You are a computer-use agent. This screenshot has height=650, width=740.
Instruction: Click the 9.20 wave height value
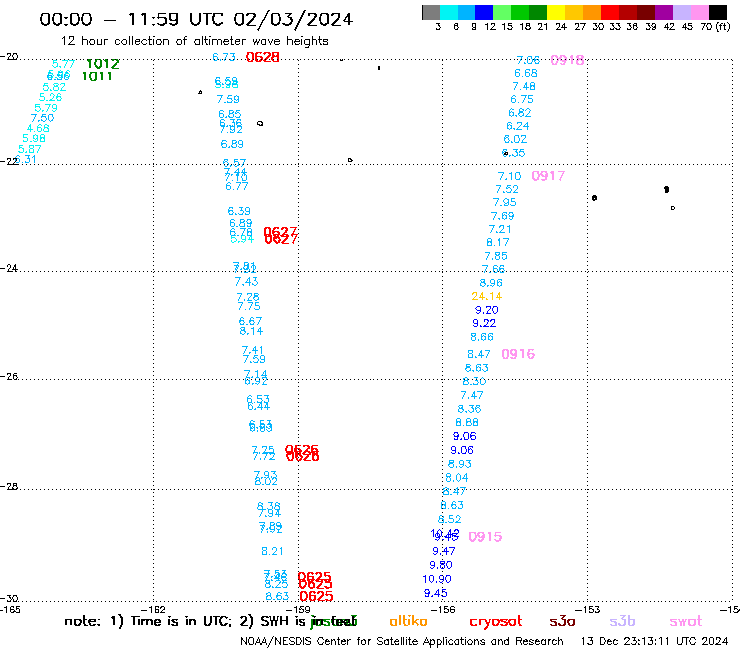(x=487, y=310)
